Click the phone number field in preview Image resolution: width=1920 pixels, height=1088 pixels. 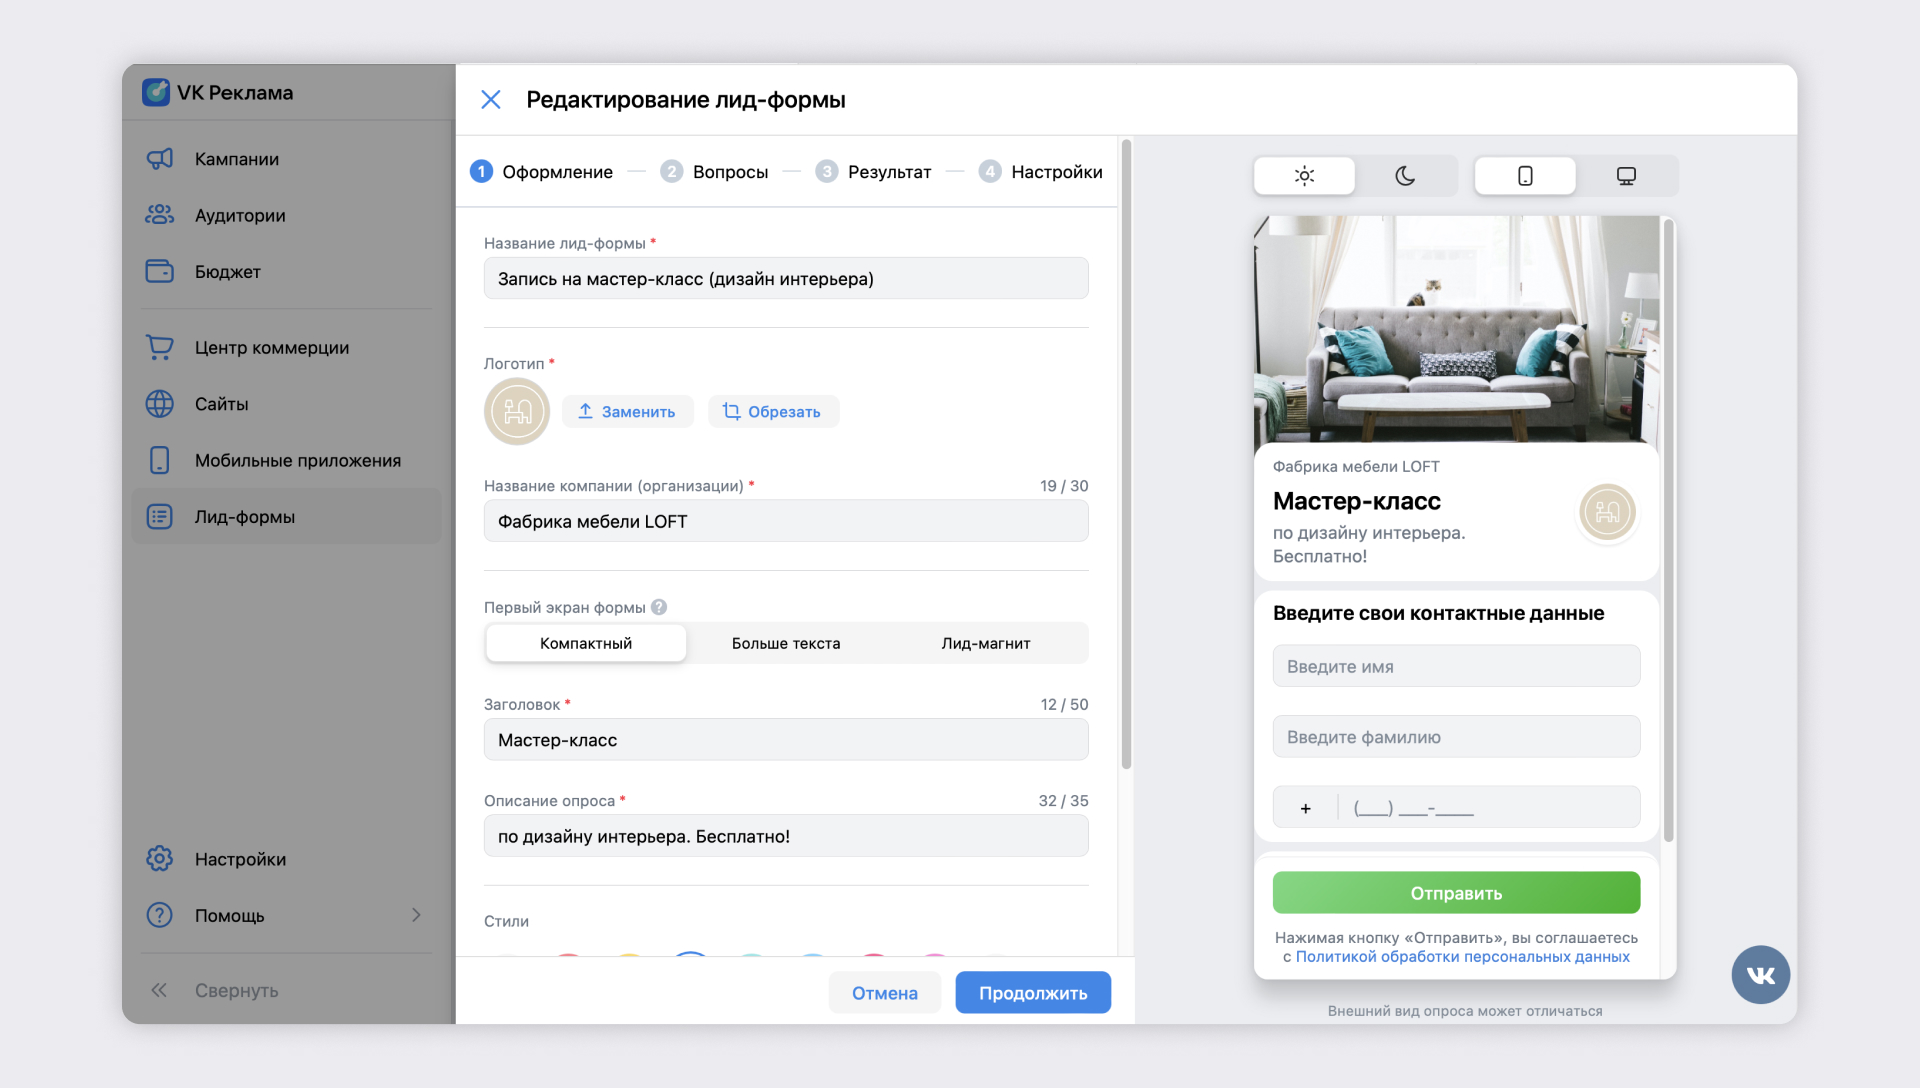(x=1490, y=808)
